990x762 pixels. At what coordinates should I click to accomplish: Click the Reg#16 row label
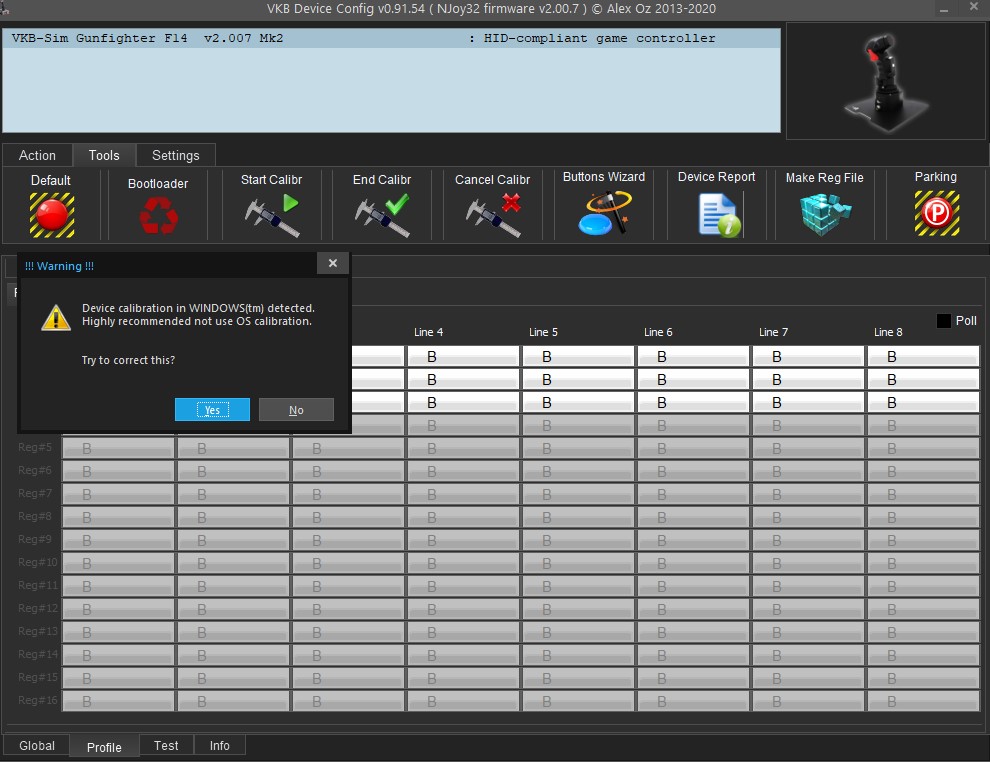pos(38,701)
